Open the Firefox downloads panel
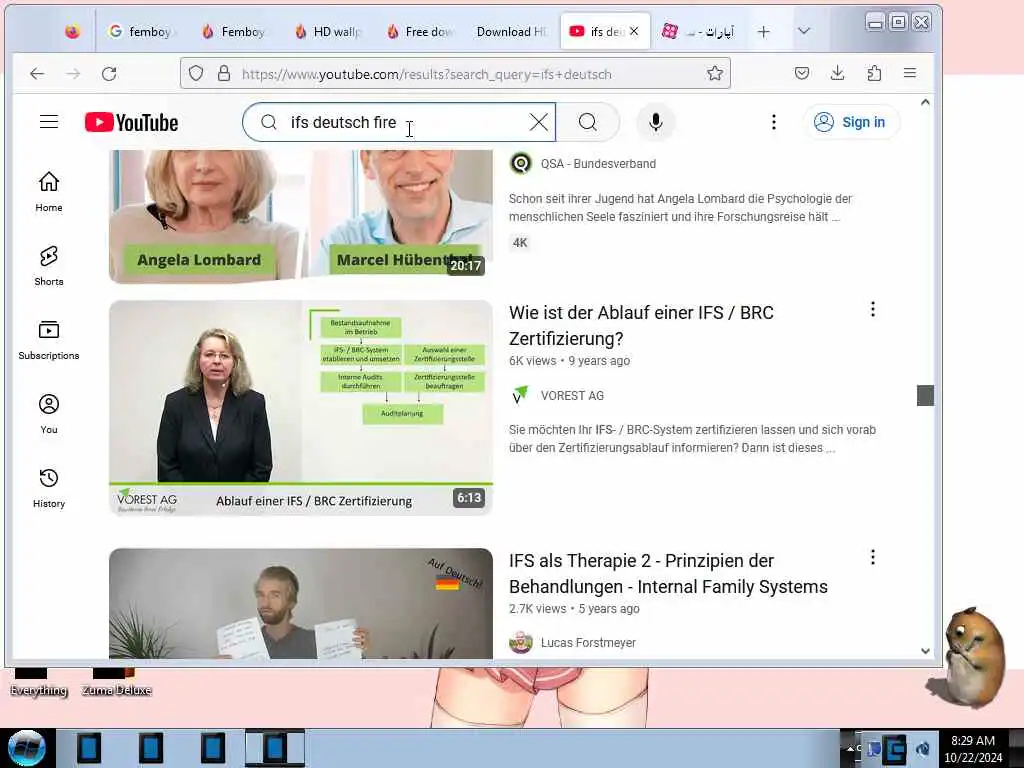This screenshot has height=768, width=1024. click(837, 73)
